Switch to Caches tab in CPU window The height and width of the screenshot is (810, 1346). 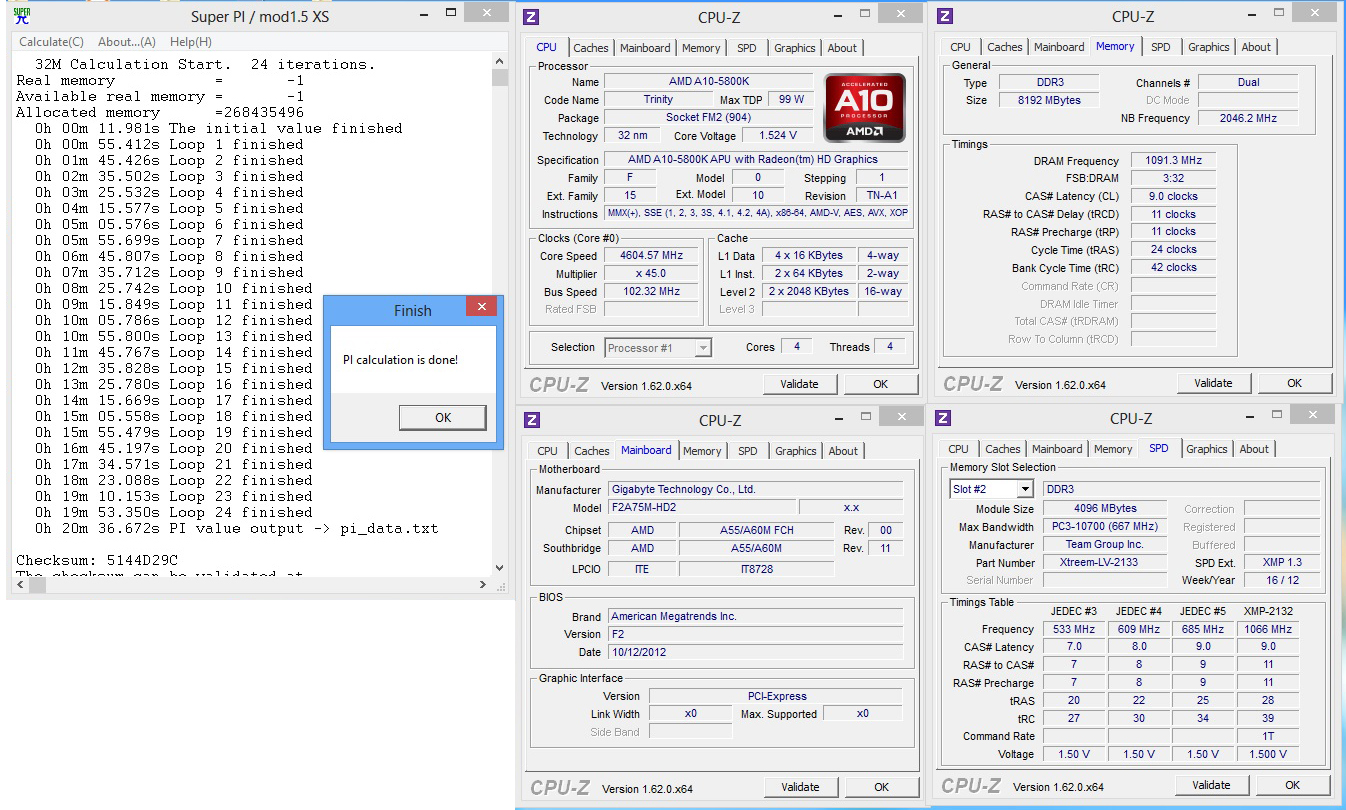coord(591,48)
